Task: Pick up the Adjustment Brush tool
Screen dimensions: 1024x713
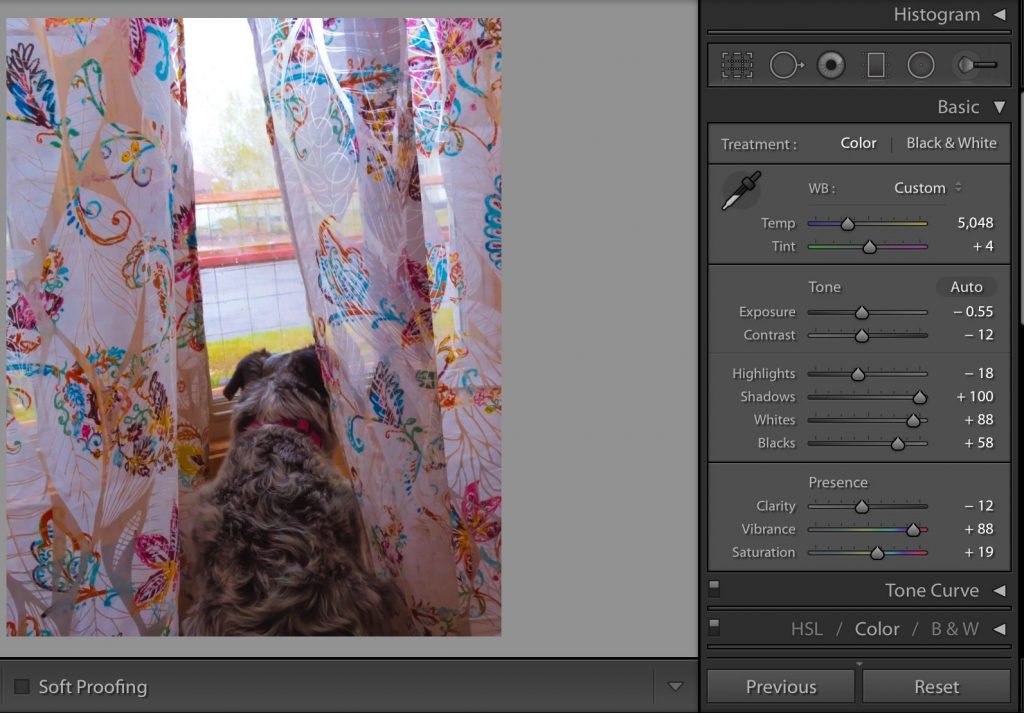Action: click(971, 65)
